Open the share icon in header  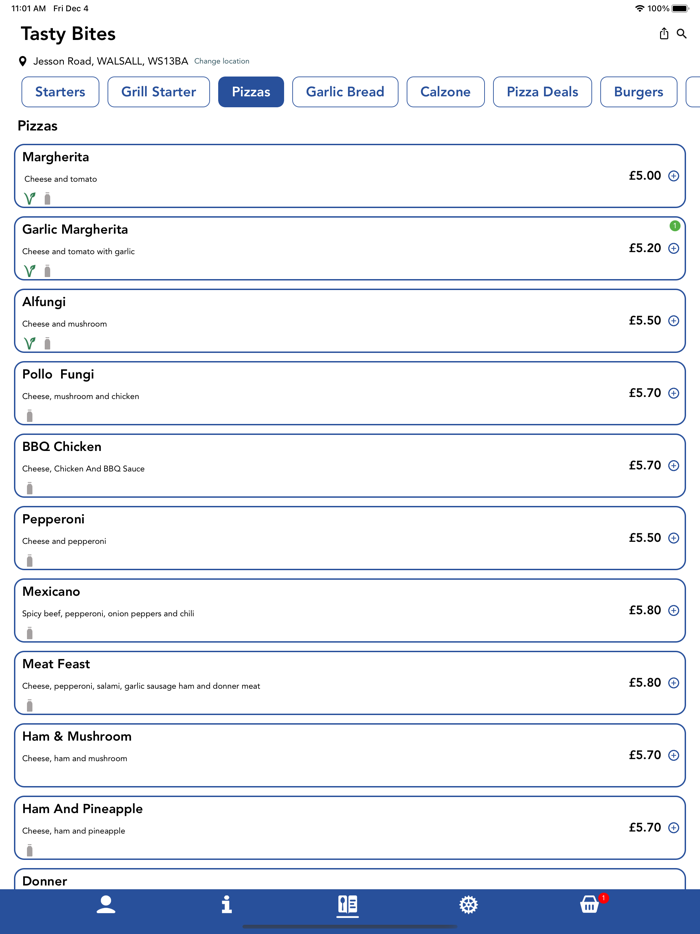[x=664, y=34]
